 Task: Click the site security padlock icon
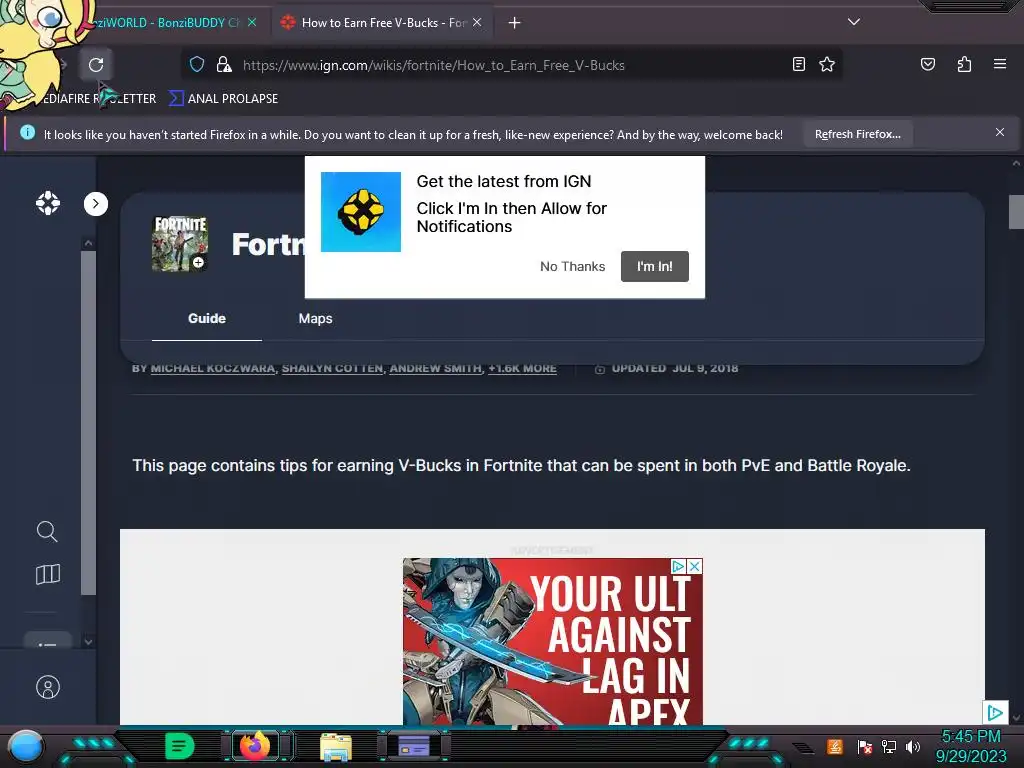pos(224,65)
